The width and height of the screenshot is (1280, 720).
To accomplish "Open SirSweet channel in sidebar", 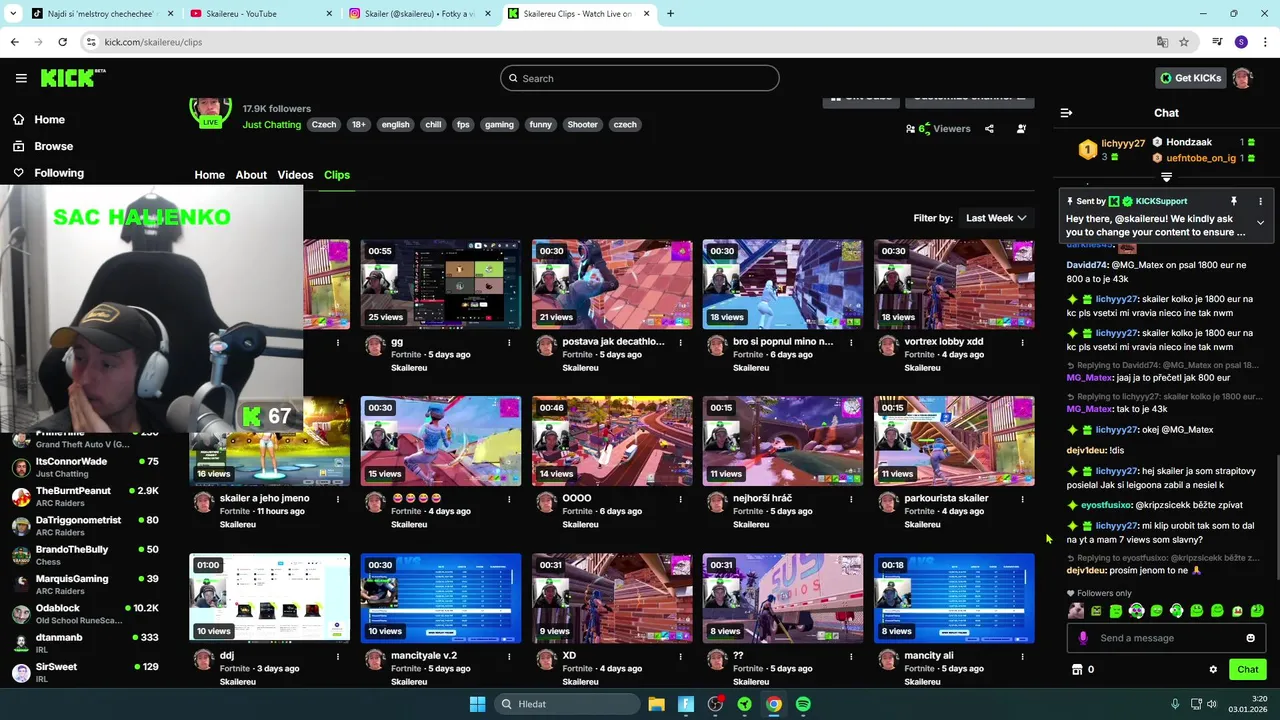I will (x=85, y=672).
